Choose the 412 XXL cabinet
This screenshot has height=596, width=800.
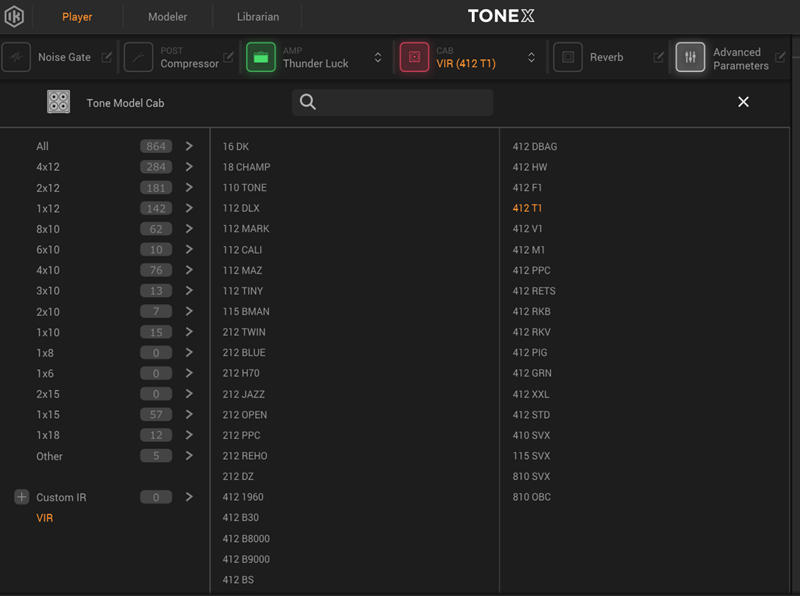click(x=531, y=394)
